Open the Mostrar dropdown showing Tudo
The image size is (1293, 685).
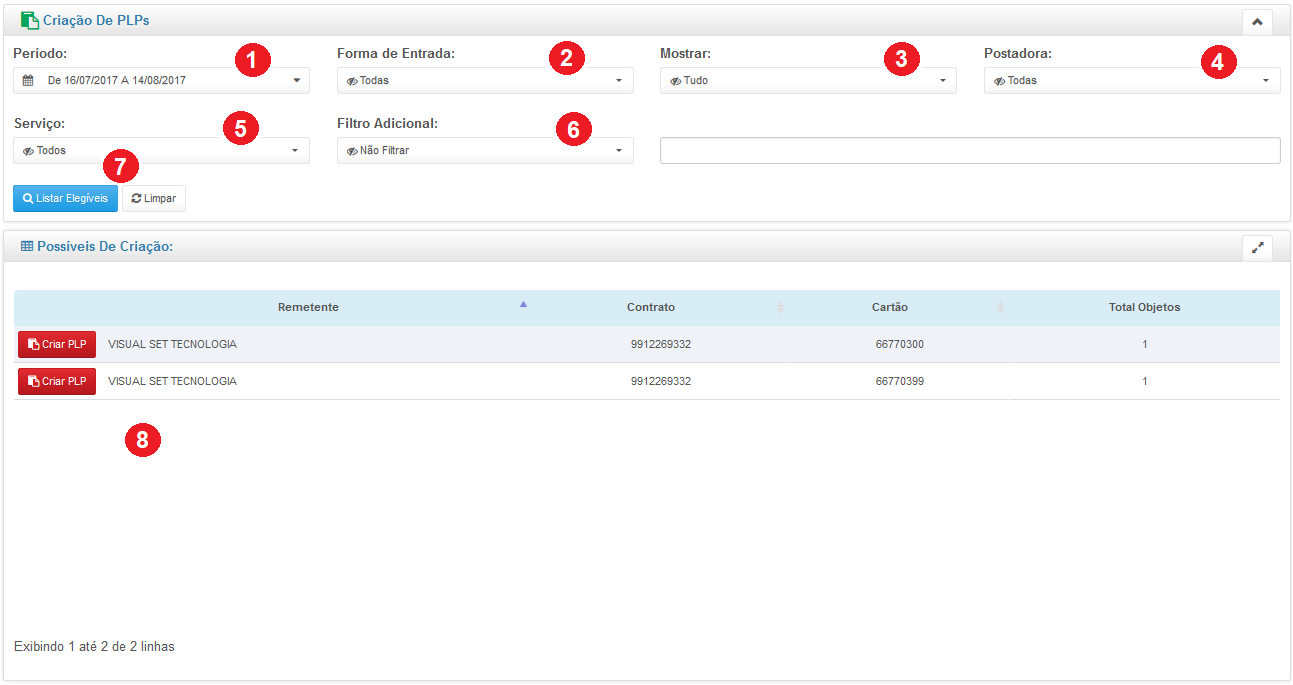(808, 81)
